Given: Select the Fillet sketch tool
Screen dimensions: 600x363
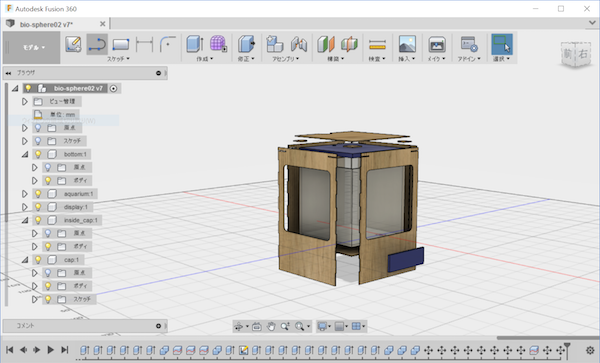Looking at the screenshot, I should 168,44.
